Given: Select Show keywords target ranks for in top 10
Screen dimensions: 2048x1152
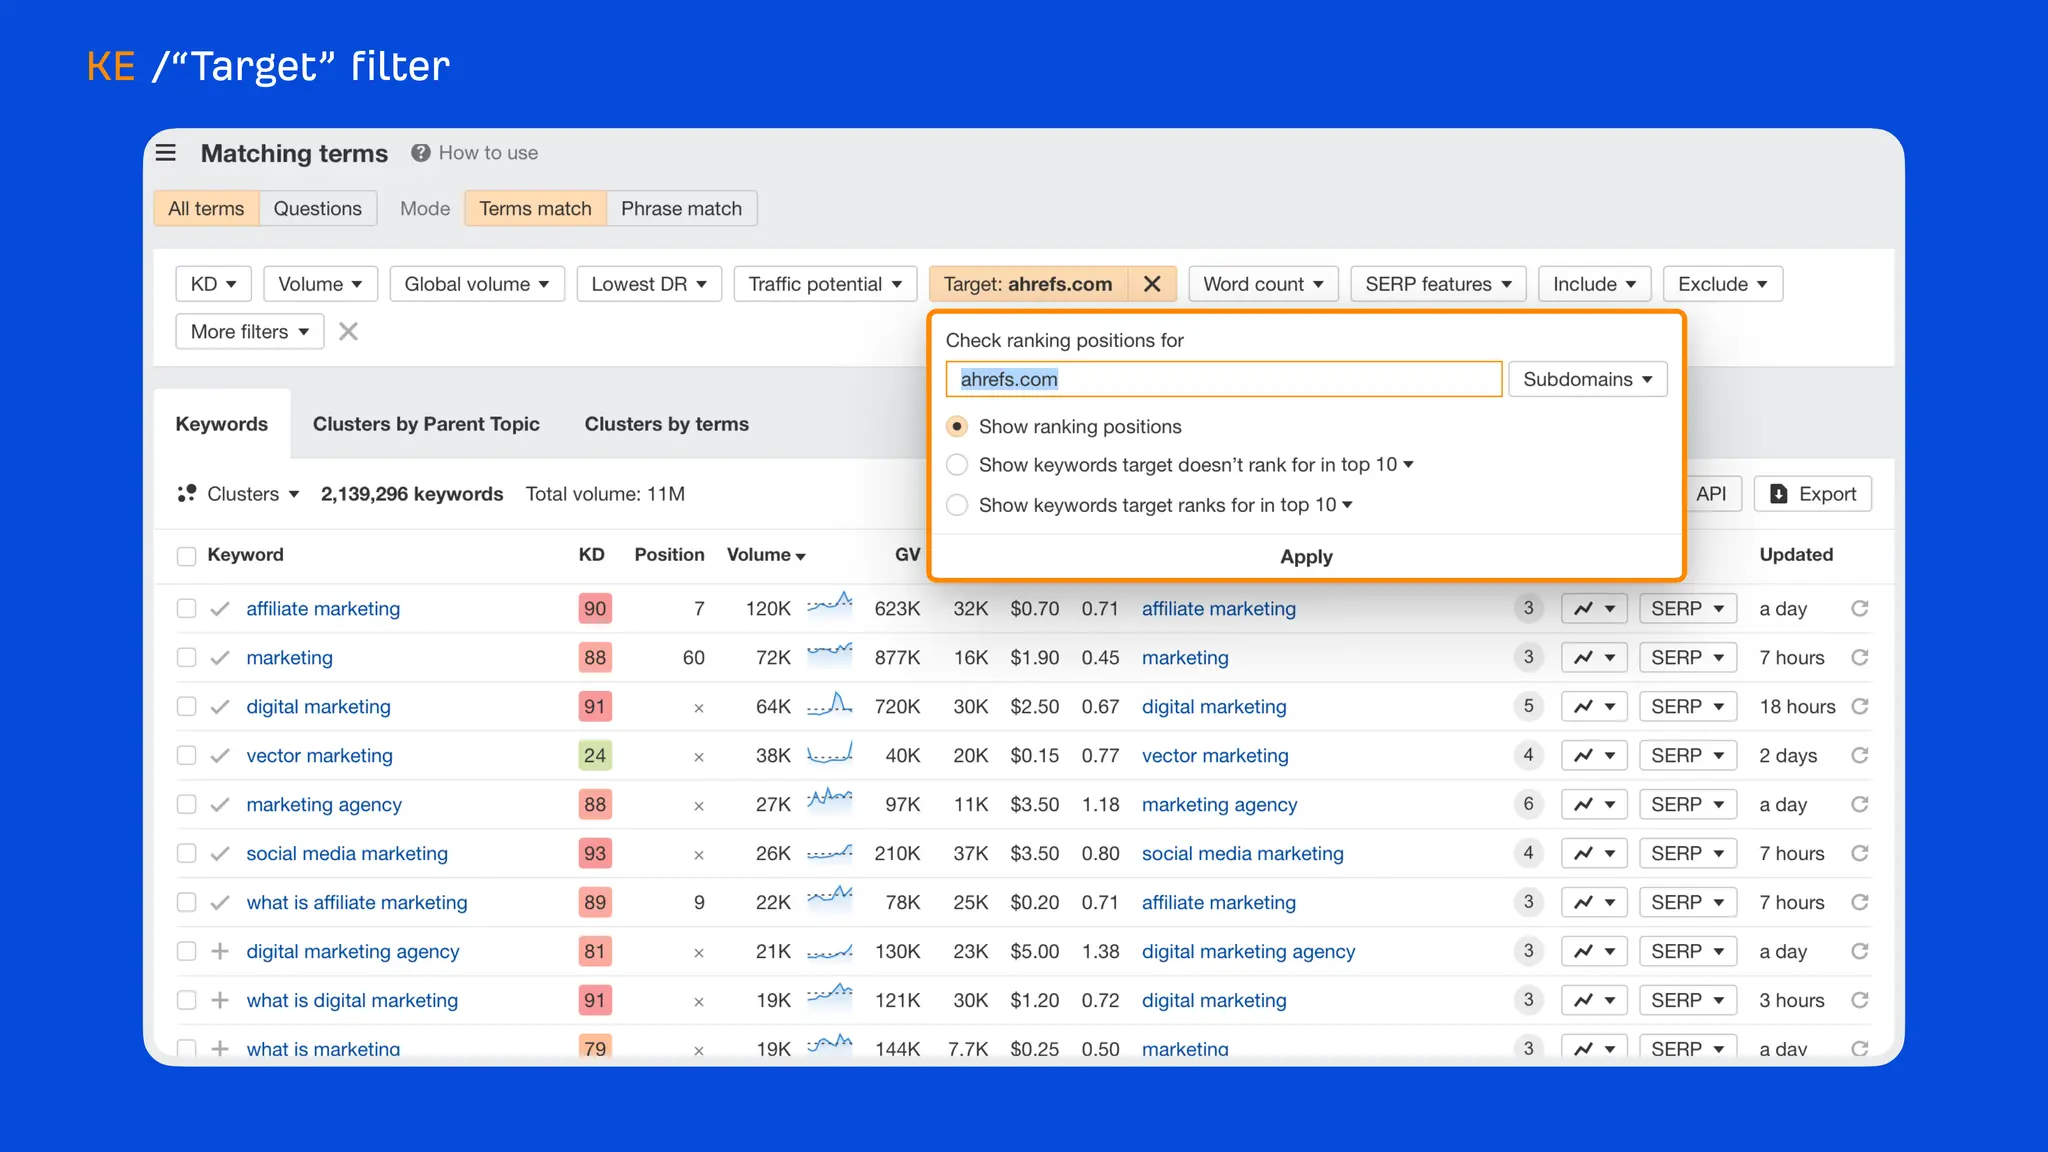Looking at the screenshot, I should tap(957, 505).
